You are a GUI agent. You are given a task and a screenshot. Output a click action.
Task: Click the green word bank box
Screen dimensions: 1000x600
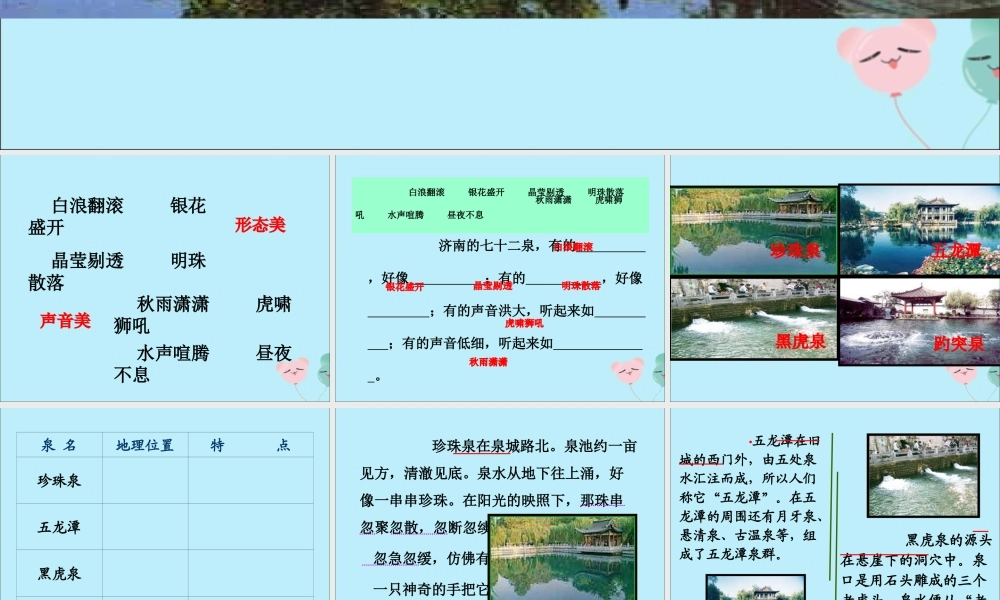(500, 205)
